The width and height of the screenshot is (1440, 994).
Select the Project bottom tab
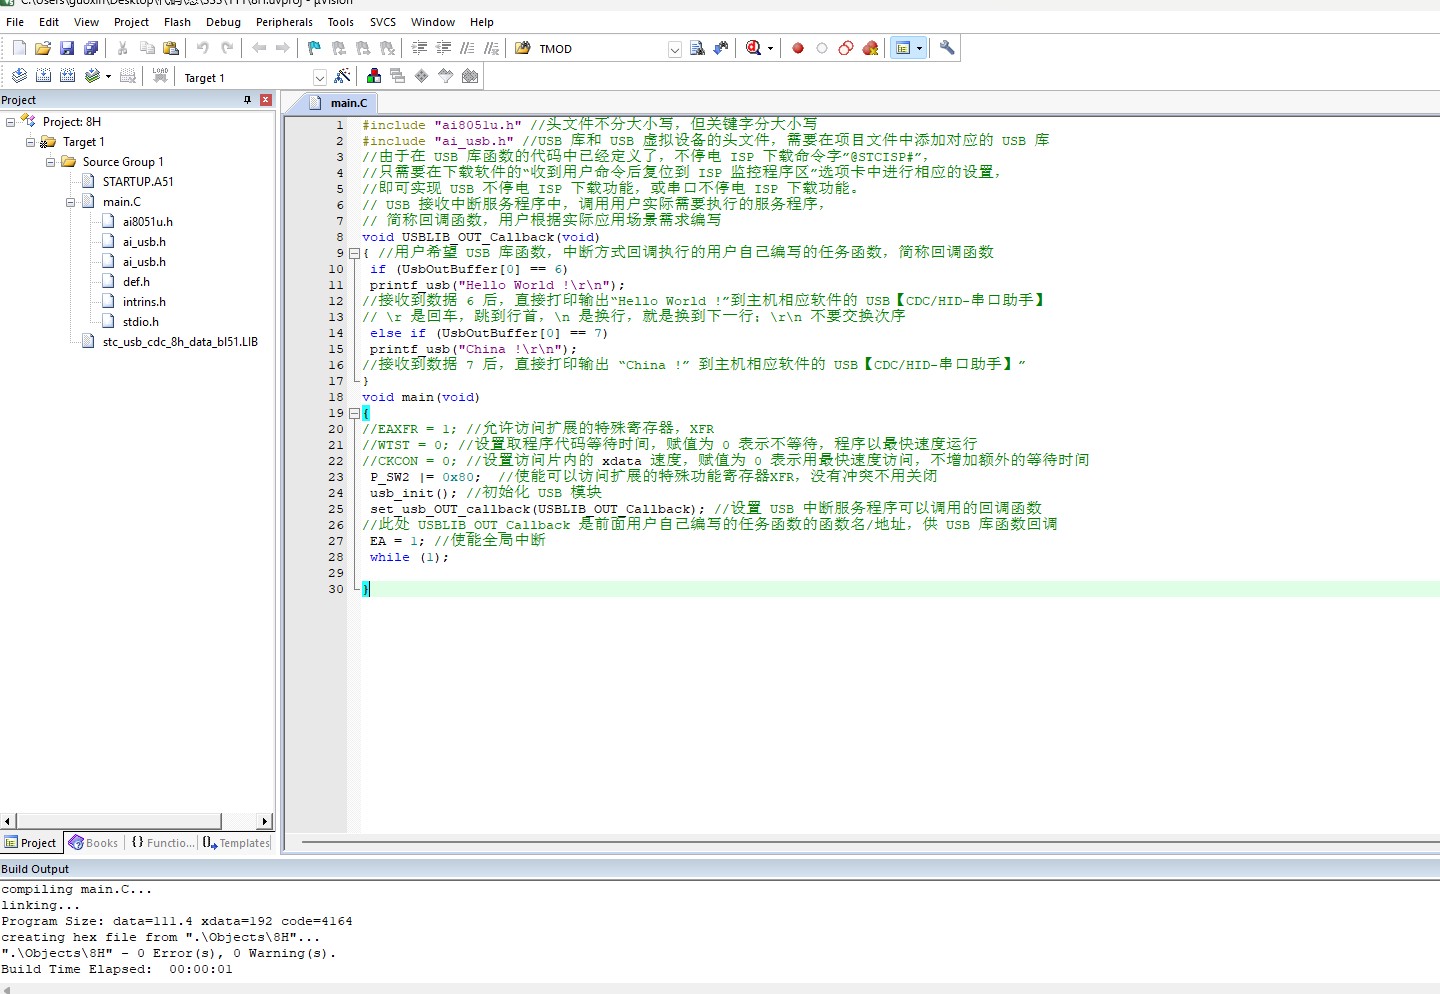coord(31,843)
